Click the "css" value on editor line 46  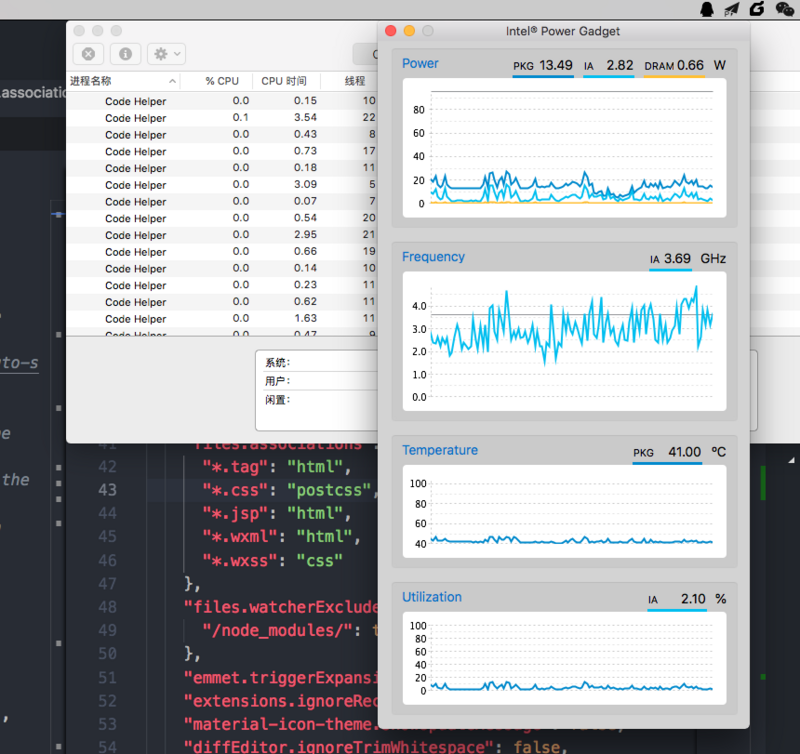[x=319, y=561]
